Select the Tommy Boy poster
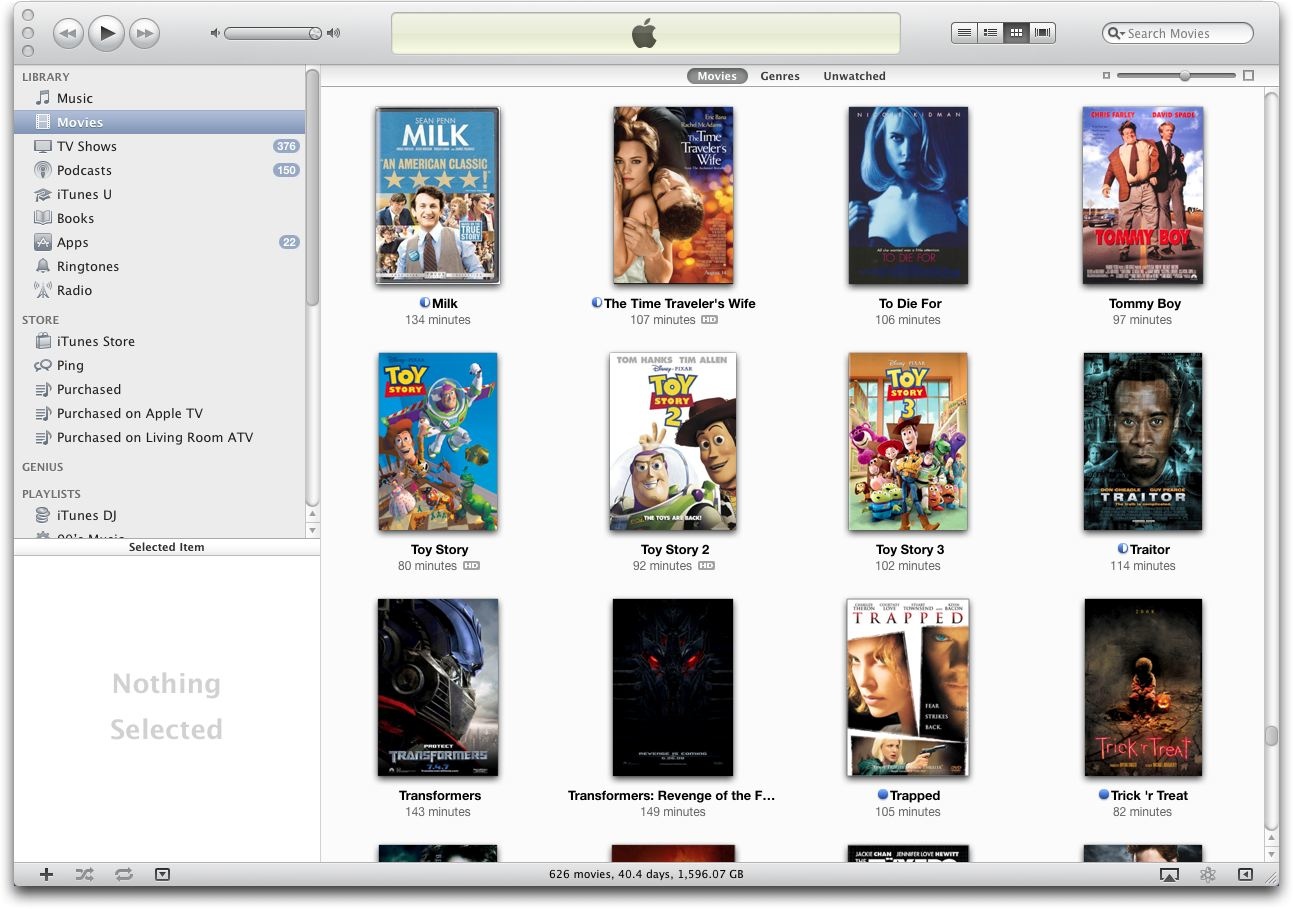The height and width of the screenshot is (909, 1293). pos(1143,196)
